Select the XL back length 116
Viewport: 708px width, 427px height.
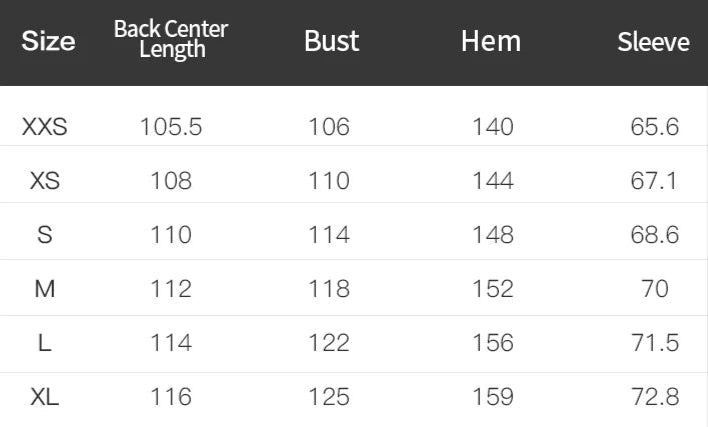pyautogui.click(x=171, y=397)
